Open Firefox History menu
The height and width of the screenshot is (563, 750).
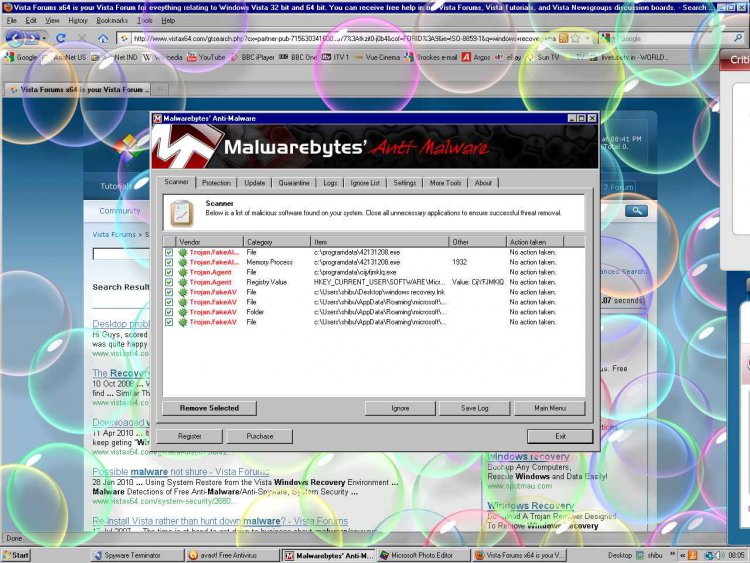pyautogui.click(x=77, y=21)
